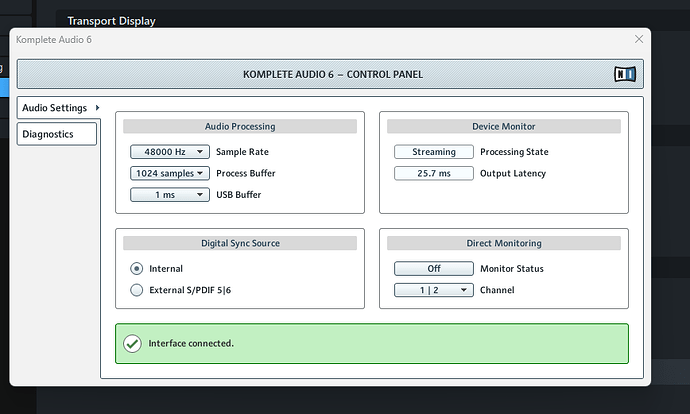Click the Output Latency label

513,173
